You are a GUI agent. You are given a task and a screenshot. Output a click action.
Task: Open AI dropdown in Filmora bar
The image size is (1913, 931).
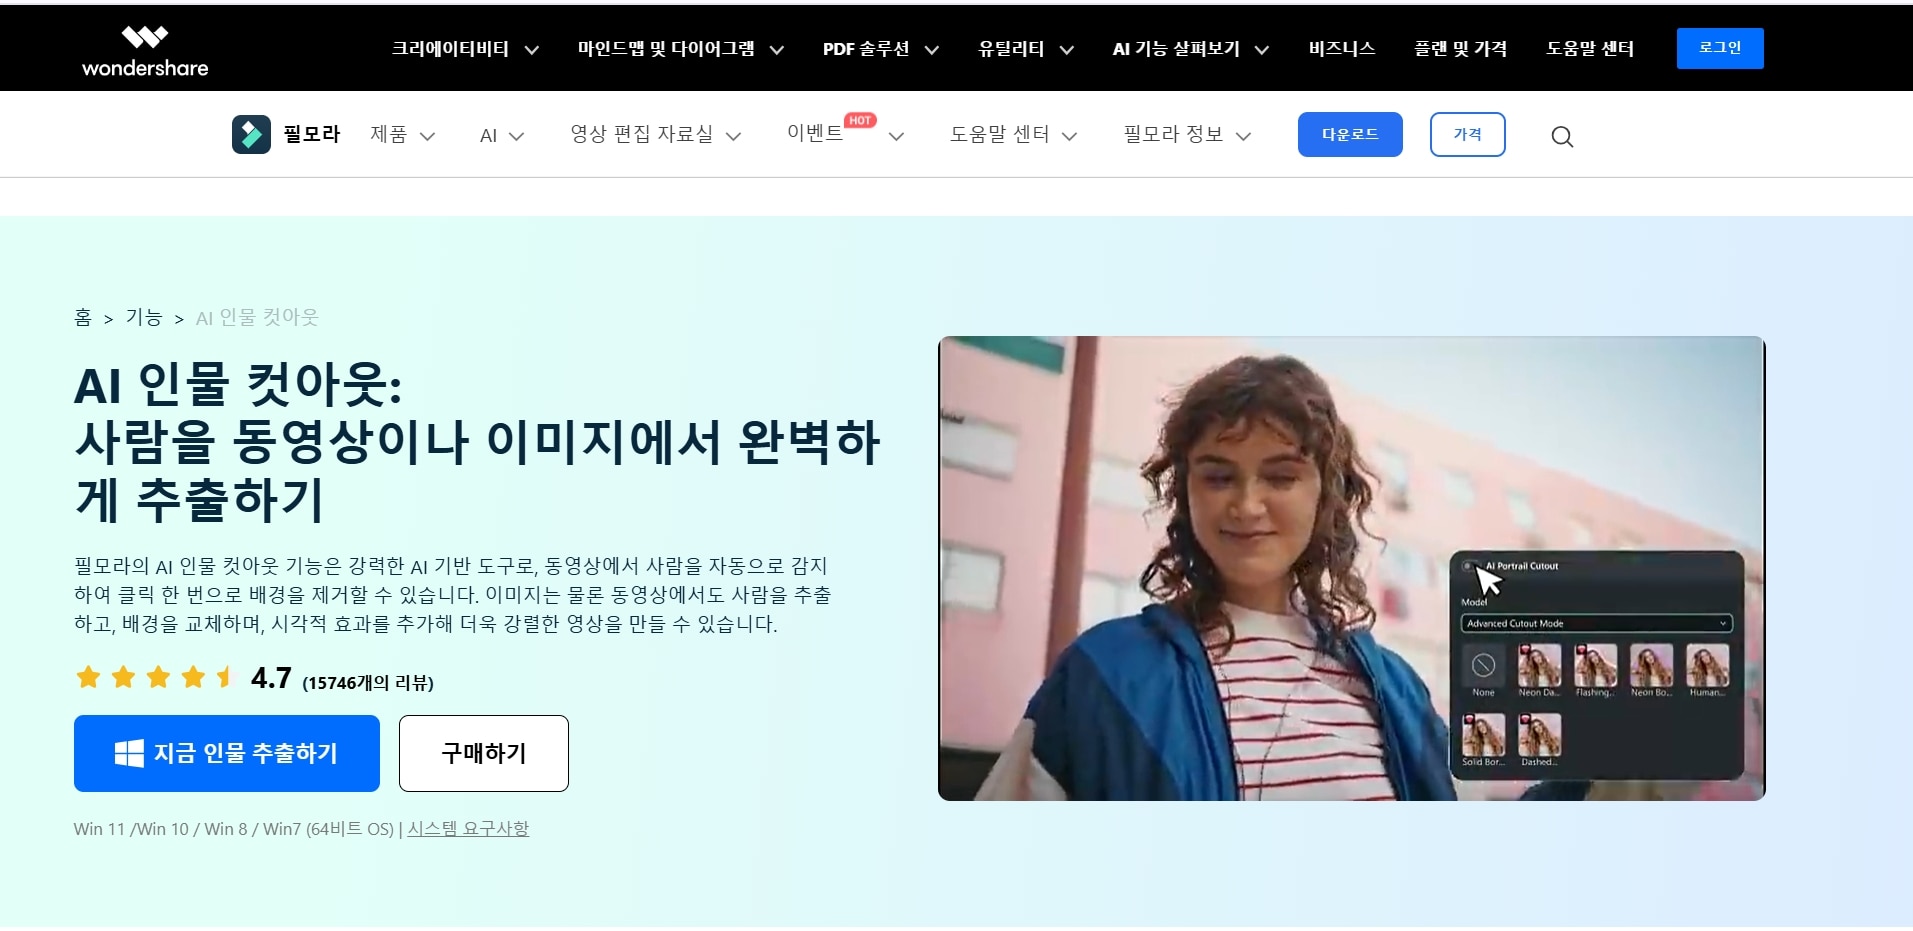tap(502, 136)
